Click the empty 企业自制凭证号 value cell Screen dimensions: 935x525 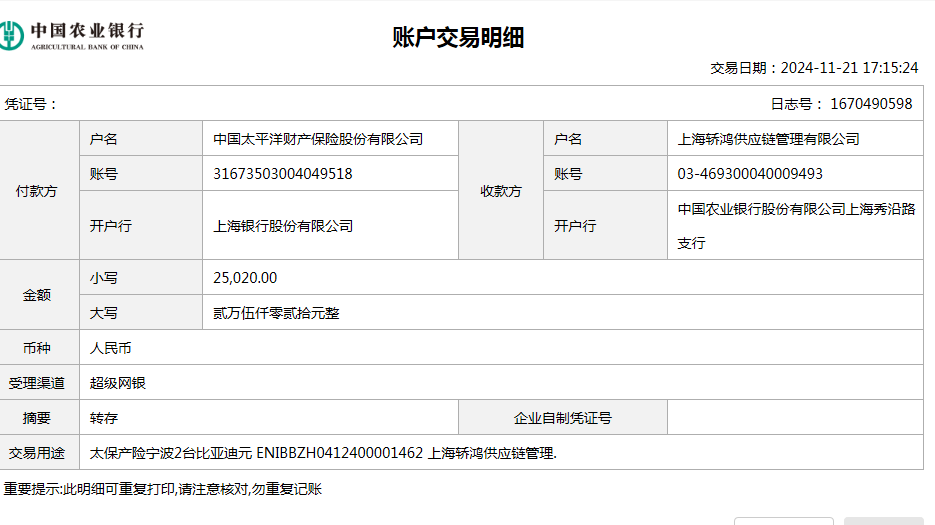coord(795,418)
